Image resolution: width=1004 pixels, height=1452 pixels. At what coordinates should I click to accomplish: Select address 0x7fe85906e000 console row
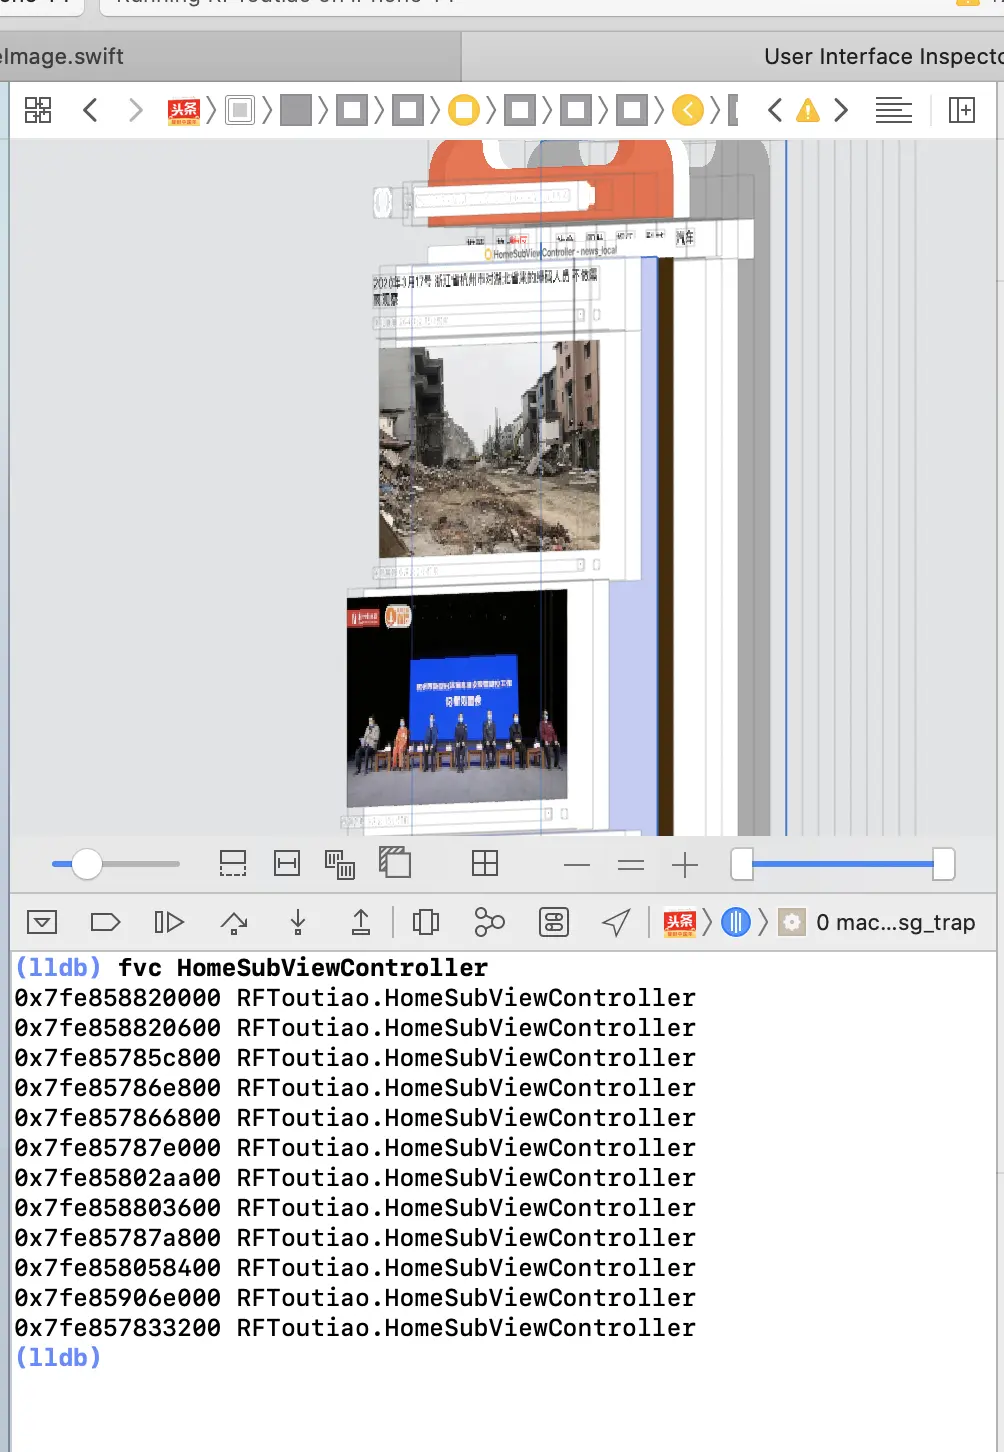pos(355,1298)
